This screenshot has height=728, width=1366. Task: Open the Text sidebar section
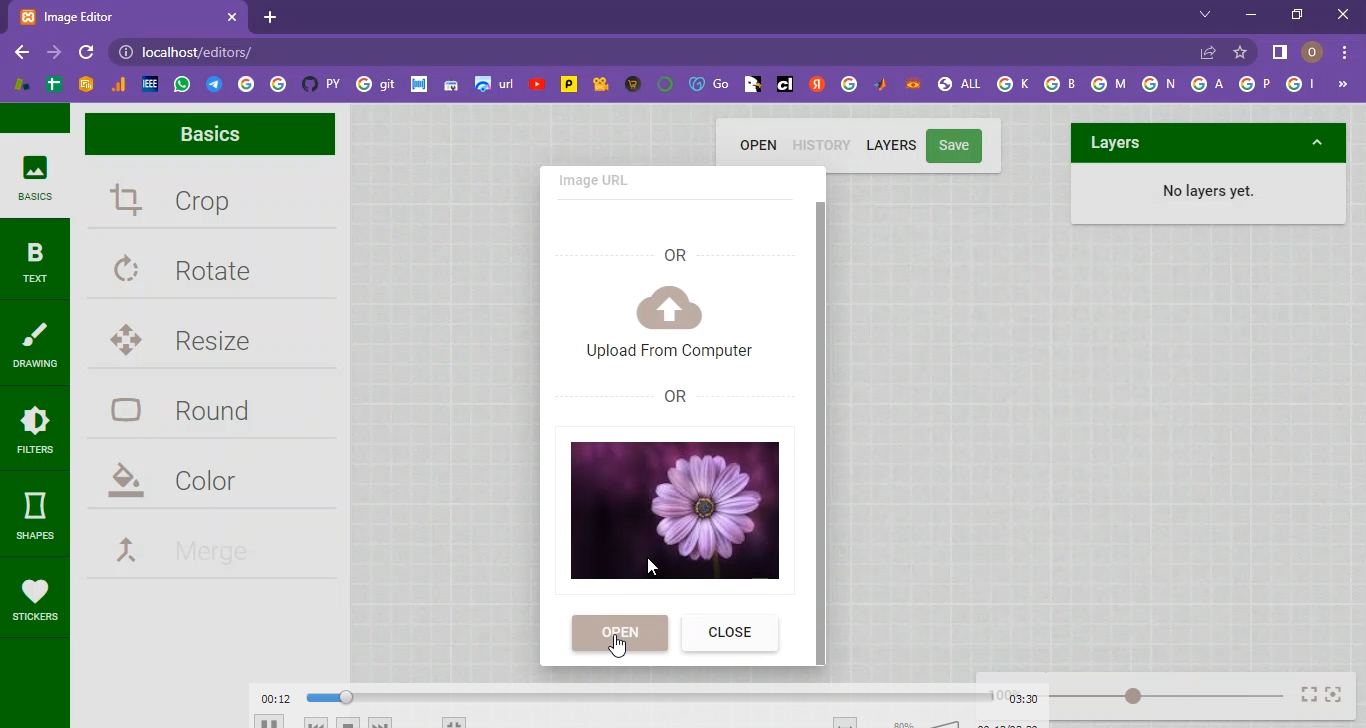[35, 261]
